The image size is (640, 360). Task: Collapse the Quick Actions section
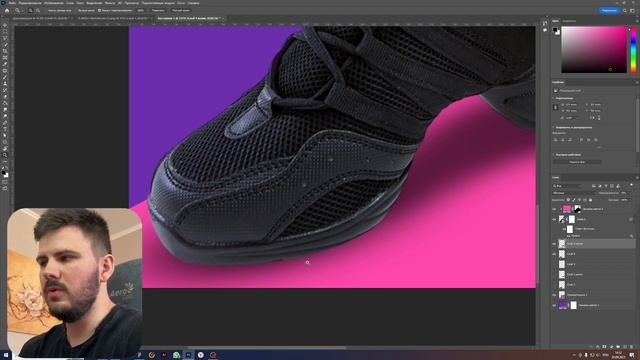point(554,155)
